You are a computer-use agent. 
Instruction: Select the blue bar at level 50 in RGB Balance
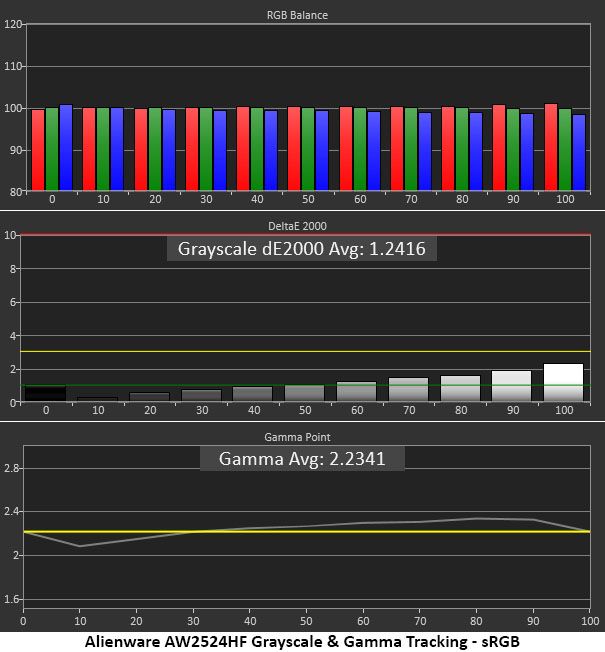pyautogui.click(x=322, y=151)
